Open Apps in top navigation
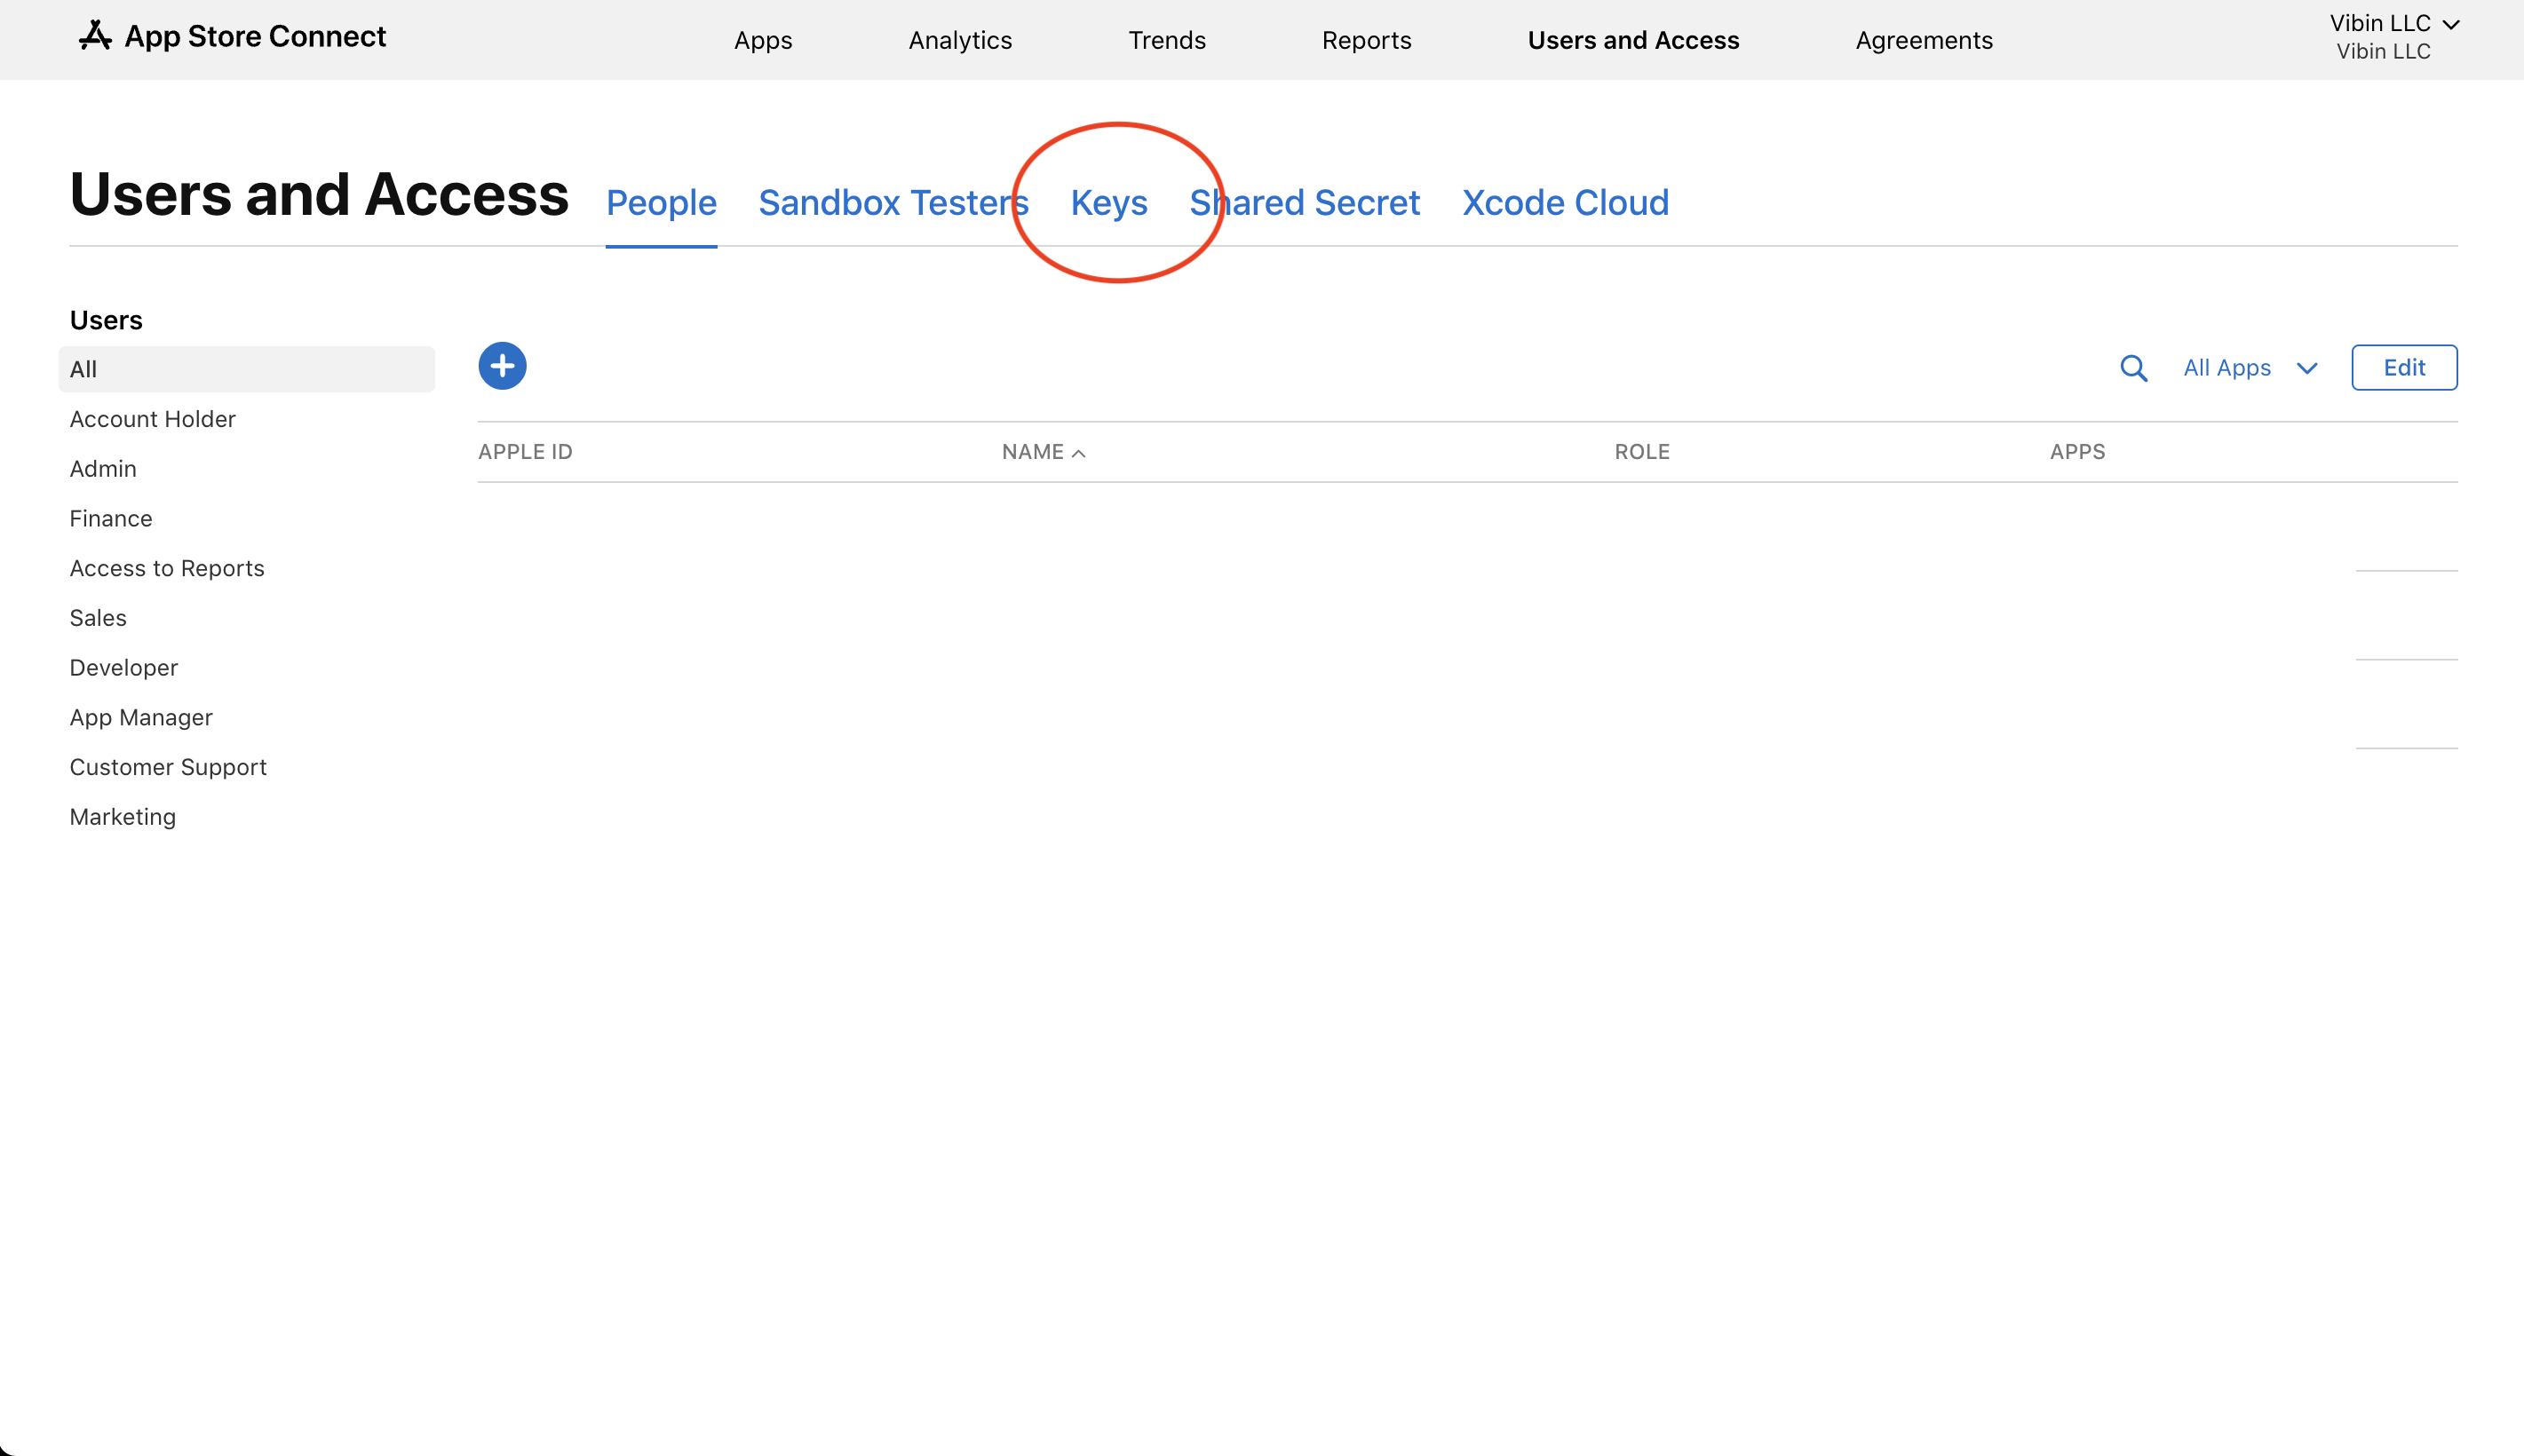 click(x=762, y=41)
